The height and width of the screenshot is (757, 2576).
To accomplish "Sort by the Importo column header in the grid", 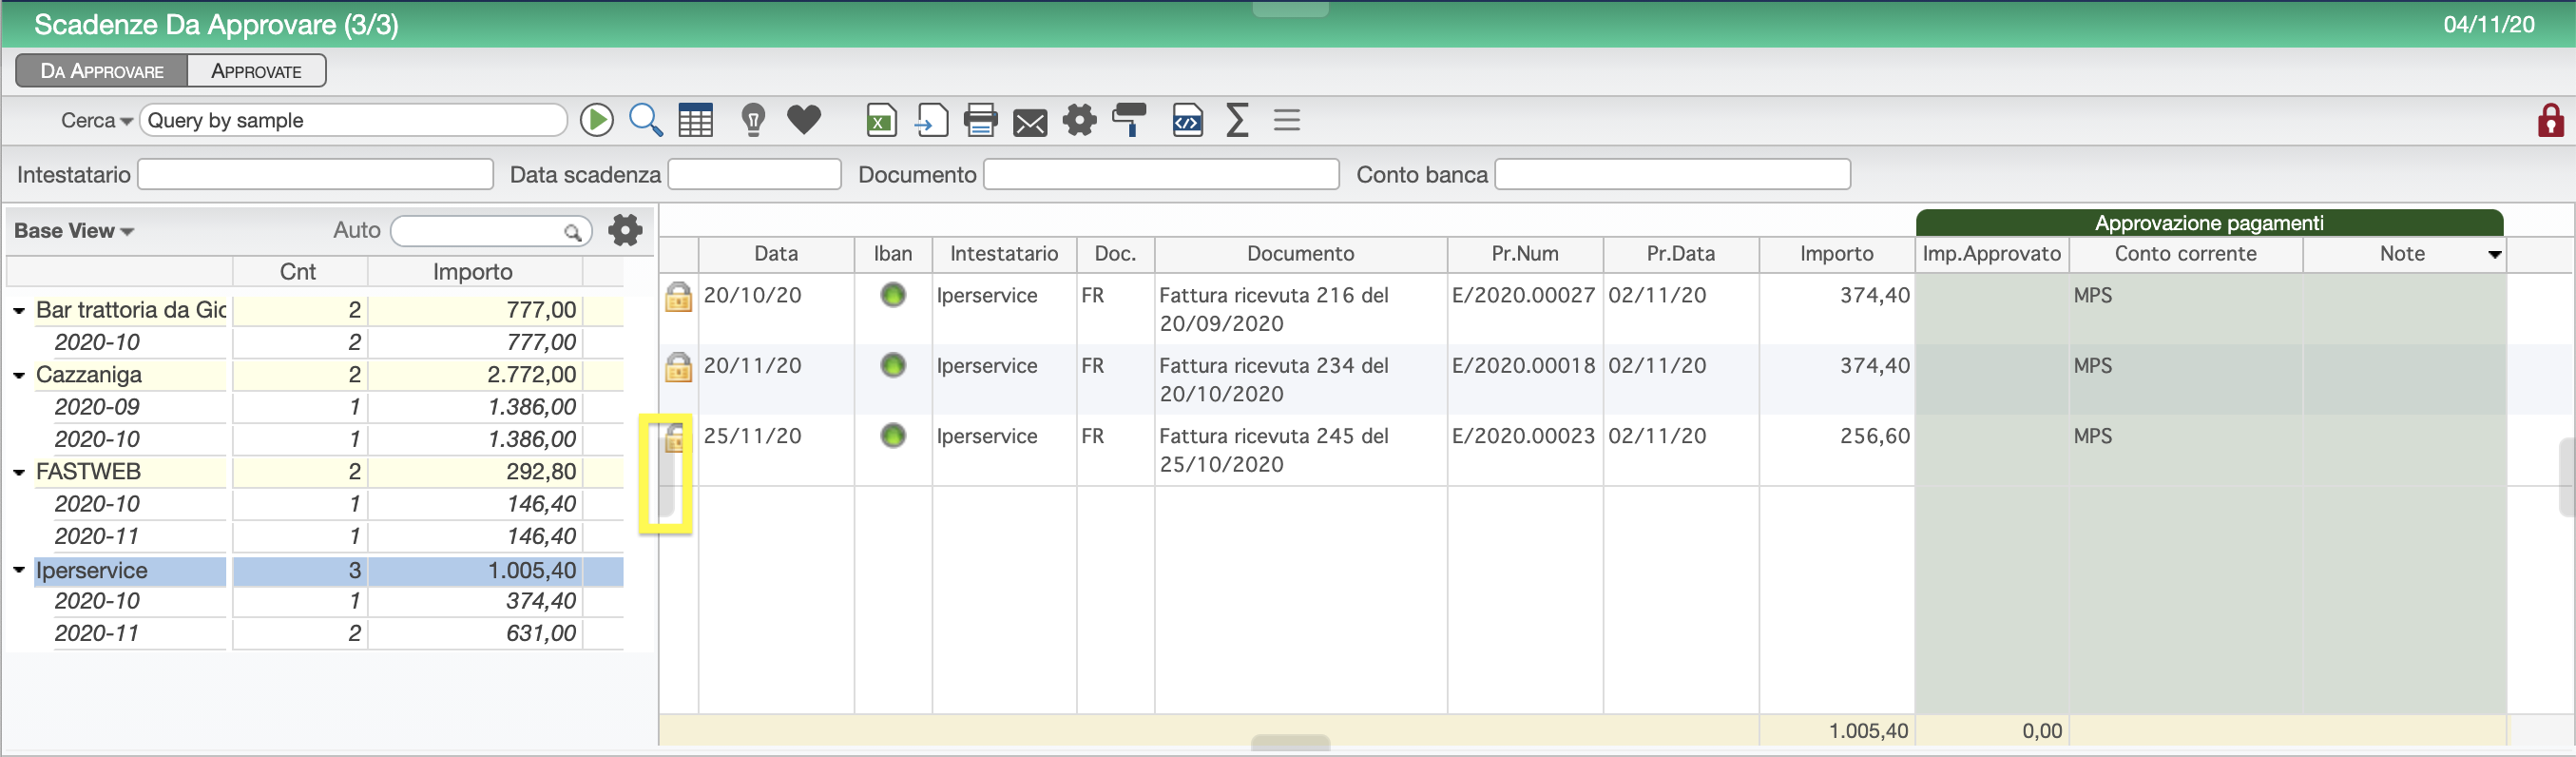I will tap(1836, 254).
